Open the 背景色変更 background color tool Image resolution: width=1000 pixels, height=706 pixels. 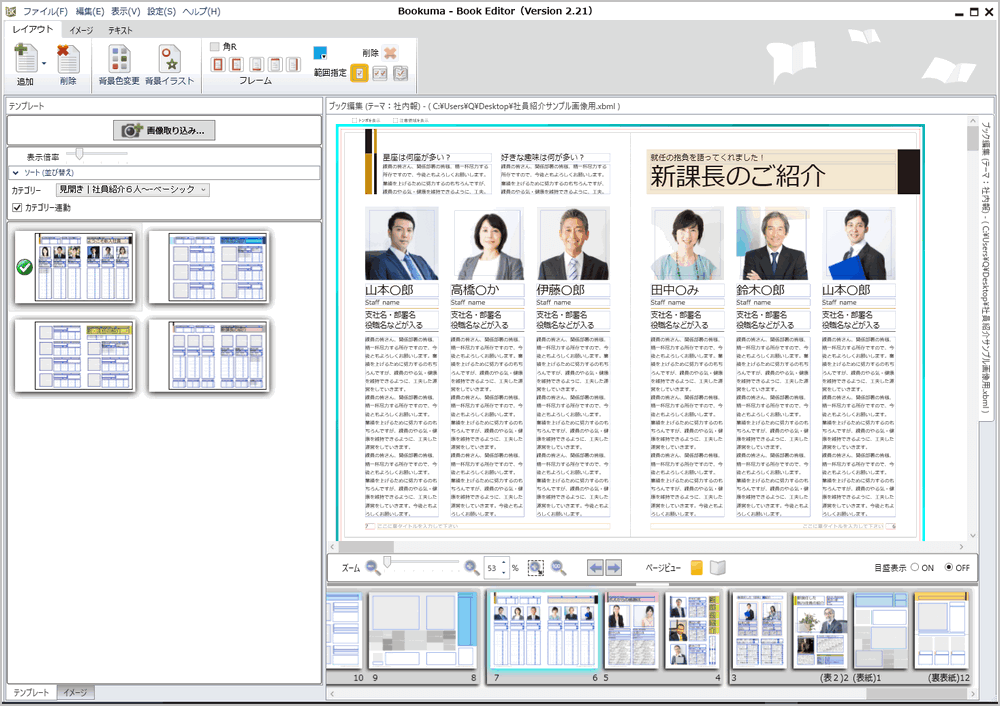point(119,59)
